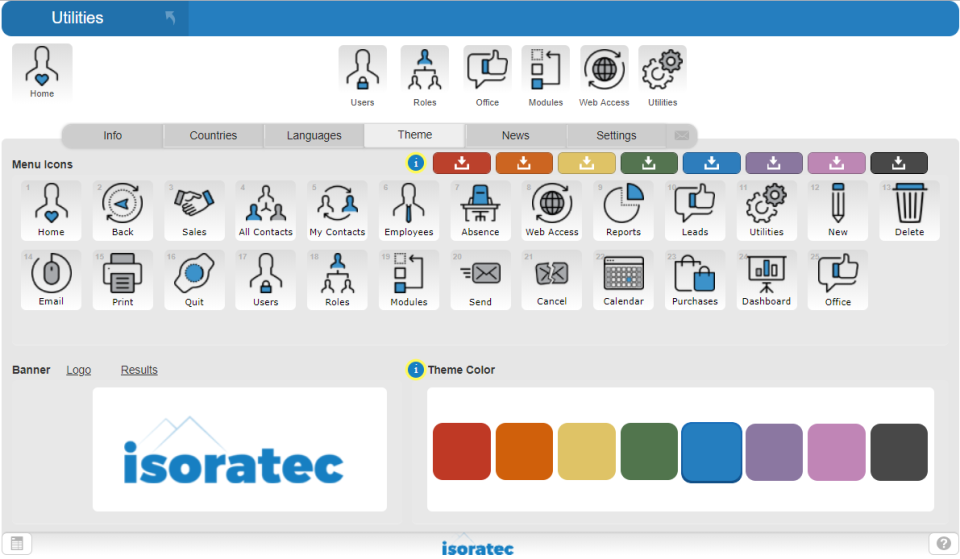Screen dimensions: 960x559
Task: Switch to the News tab
Action: [x=516, y=135]
